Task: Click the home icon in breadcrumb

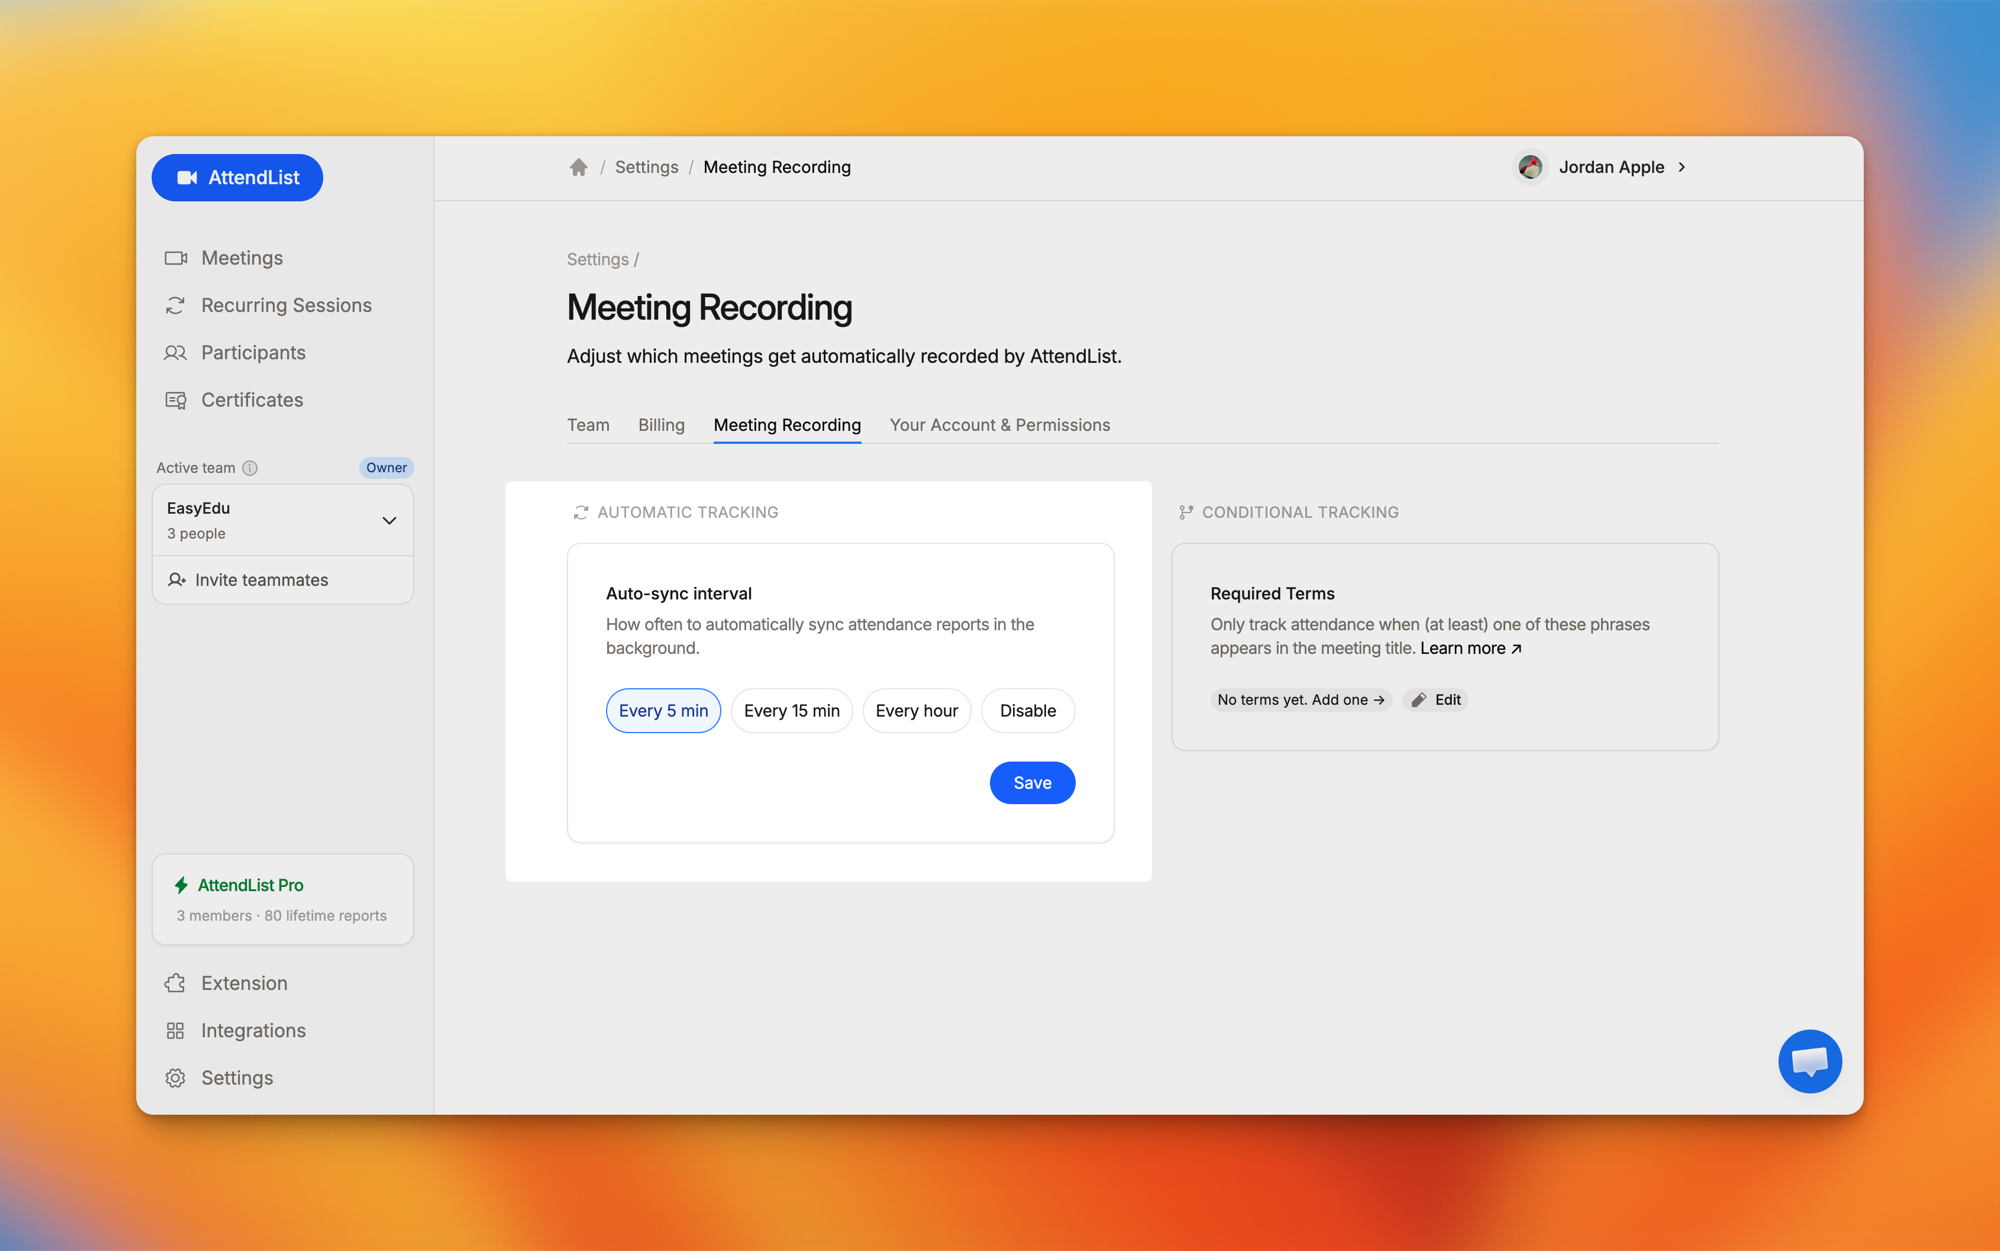Action: pos(578,167)
